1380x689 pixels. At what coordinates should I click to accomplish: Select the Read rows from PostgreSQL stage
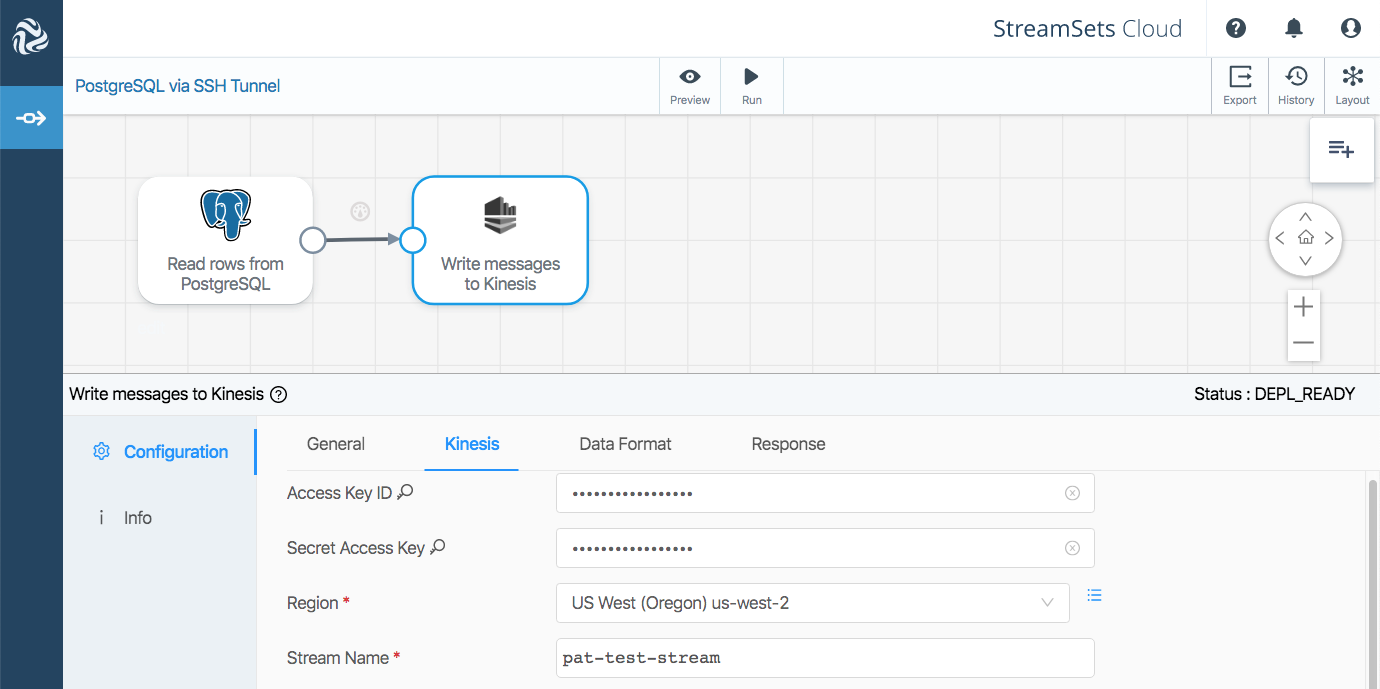225,240
